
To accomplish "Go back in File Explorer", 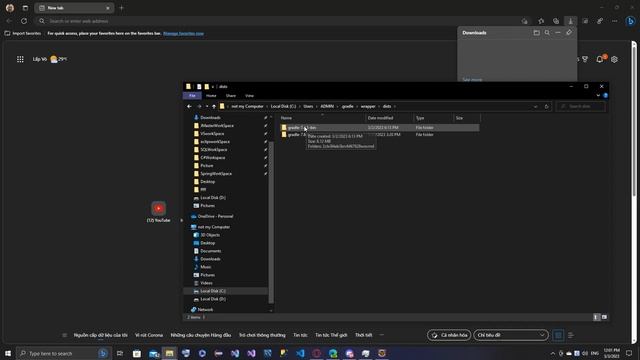I will (189, 107).
